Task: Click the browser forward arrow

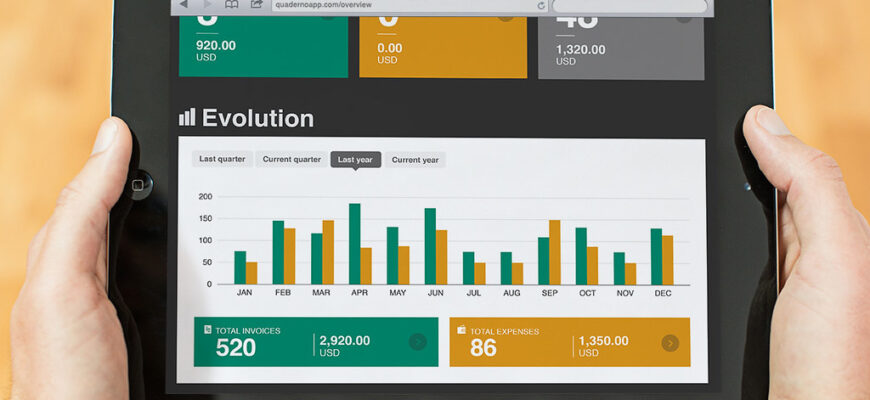Action: tap(207, 5)
